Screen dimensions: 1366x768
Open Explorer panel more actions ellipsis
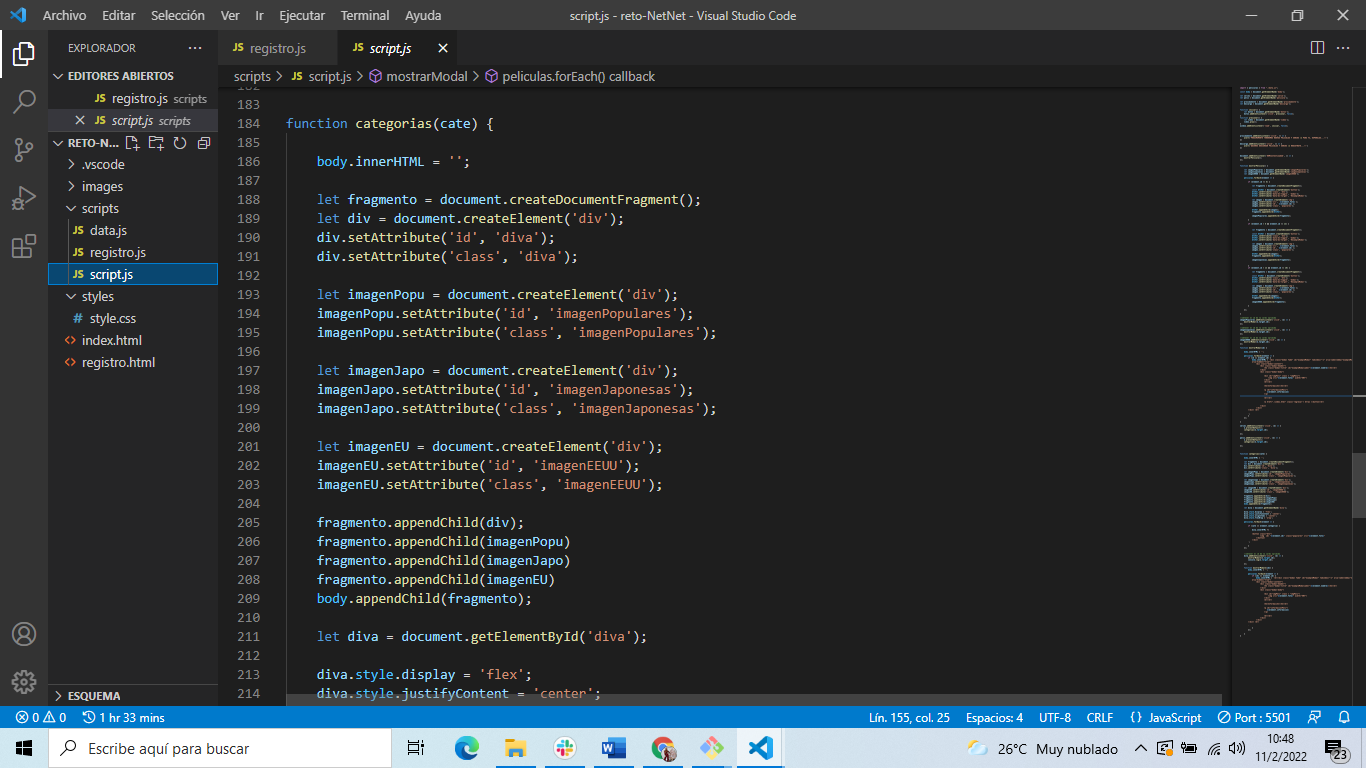point(195,48)
